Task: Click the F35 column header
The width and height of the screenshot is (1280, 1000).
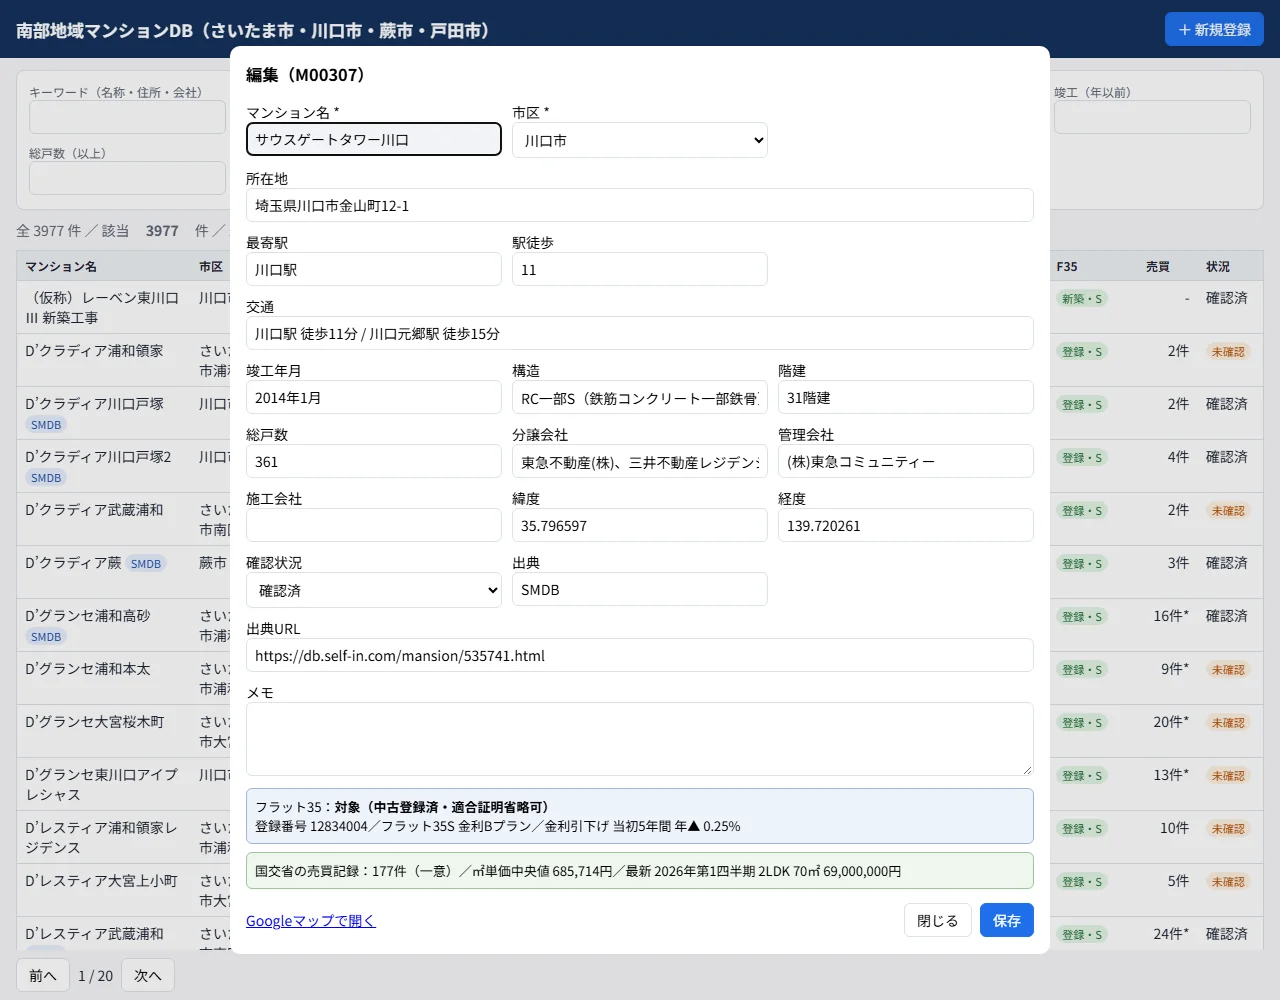Action: [1067, 267]
